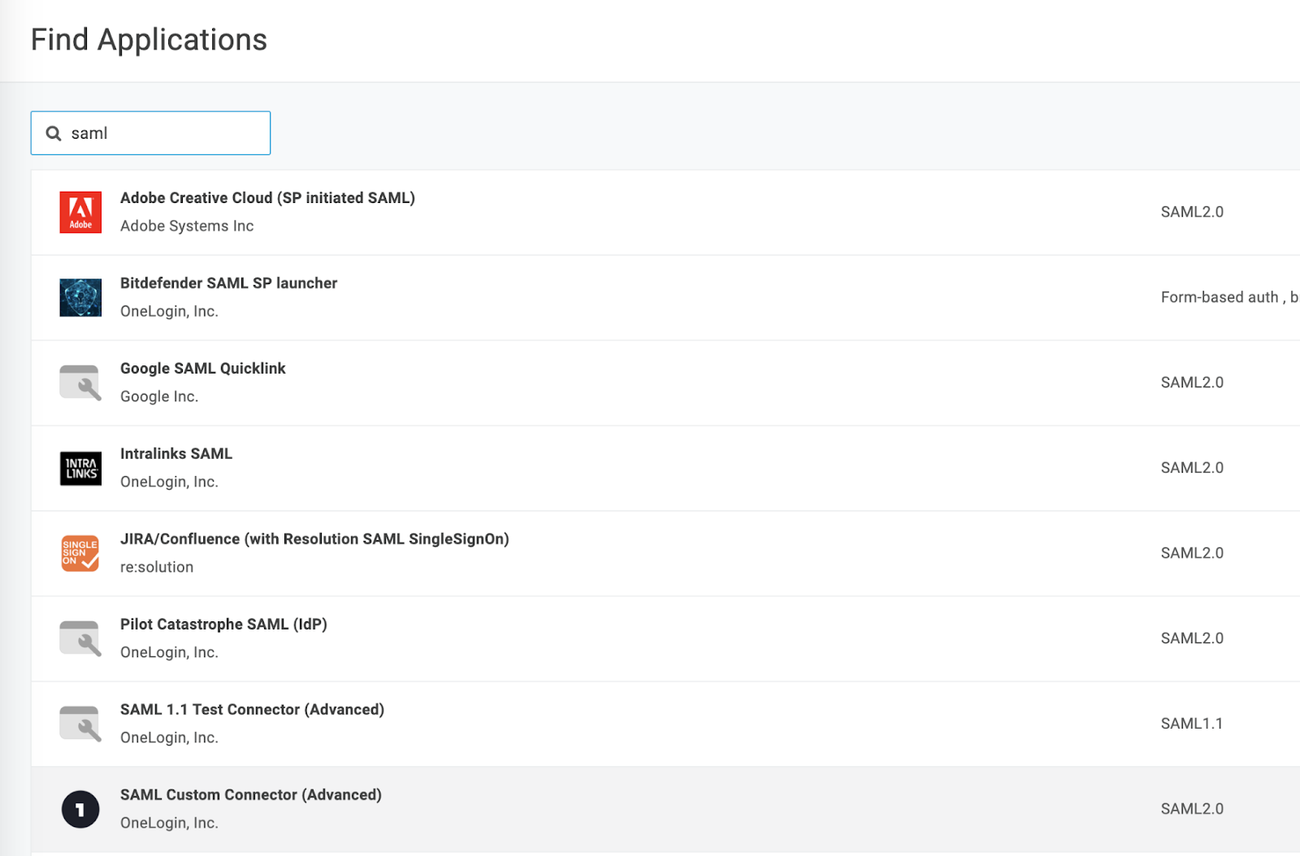Click OneLogin, Inc. under Pilot Catastrophe SAML

point(169,652)
